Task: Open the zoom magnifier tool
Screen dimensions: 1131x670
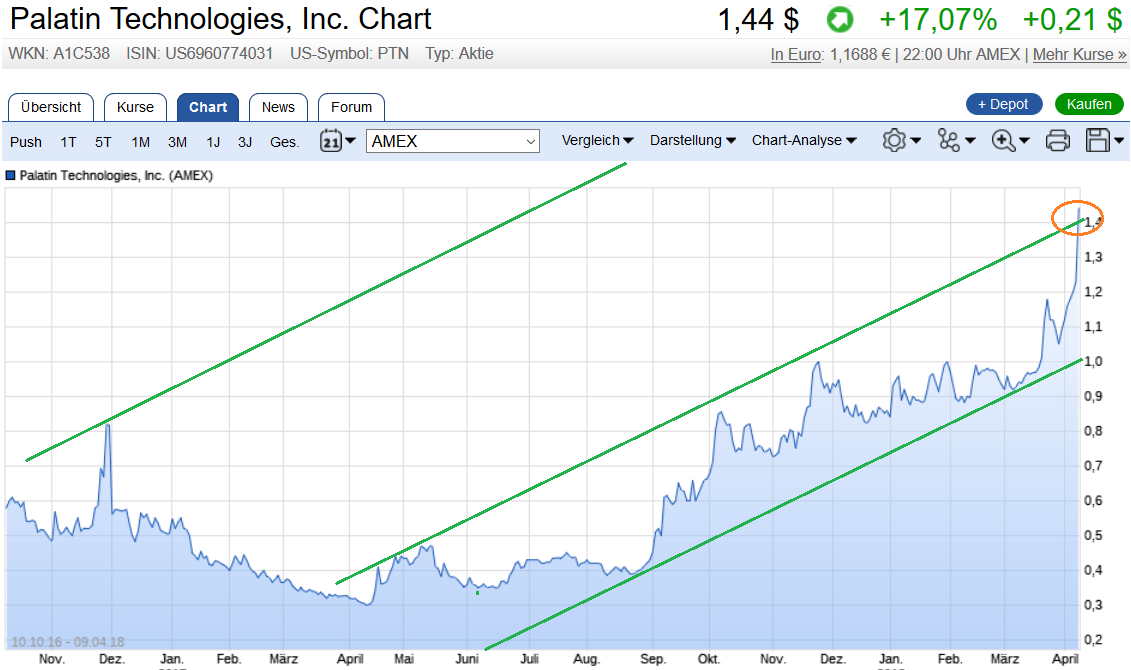Action: point(1008,141)
